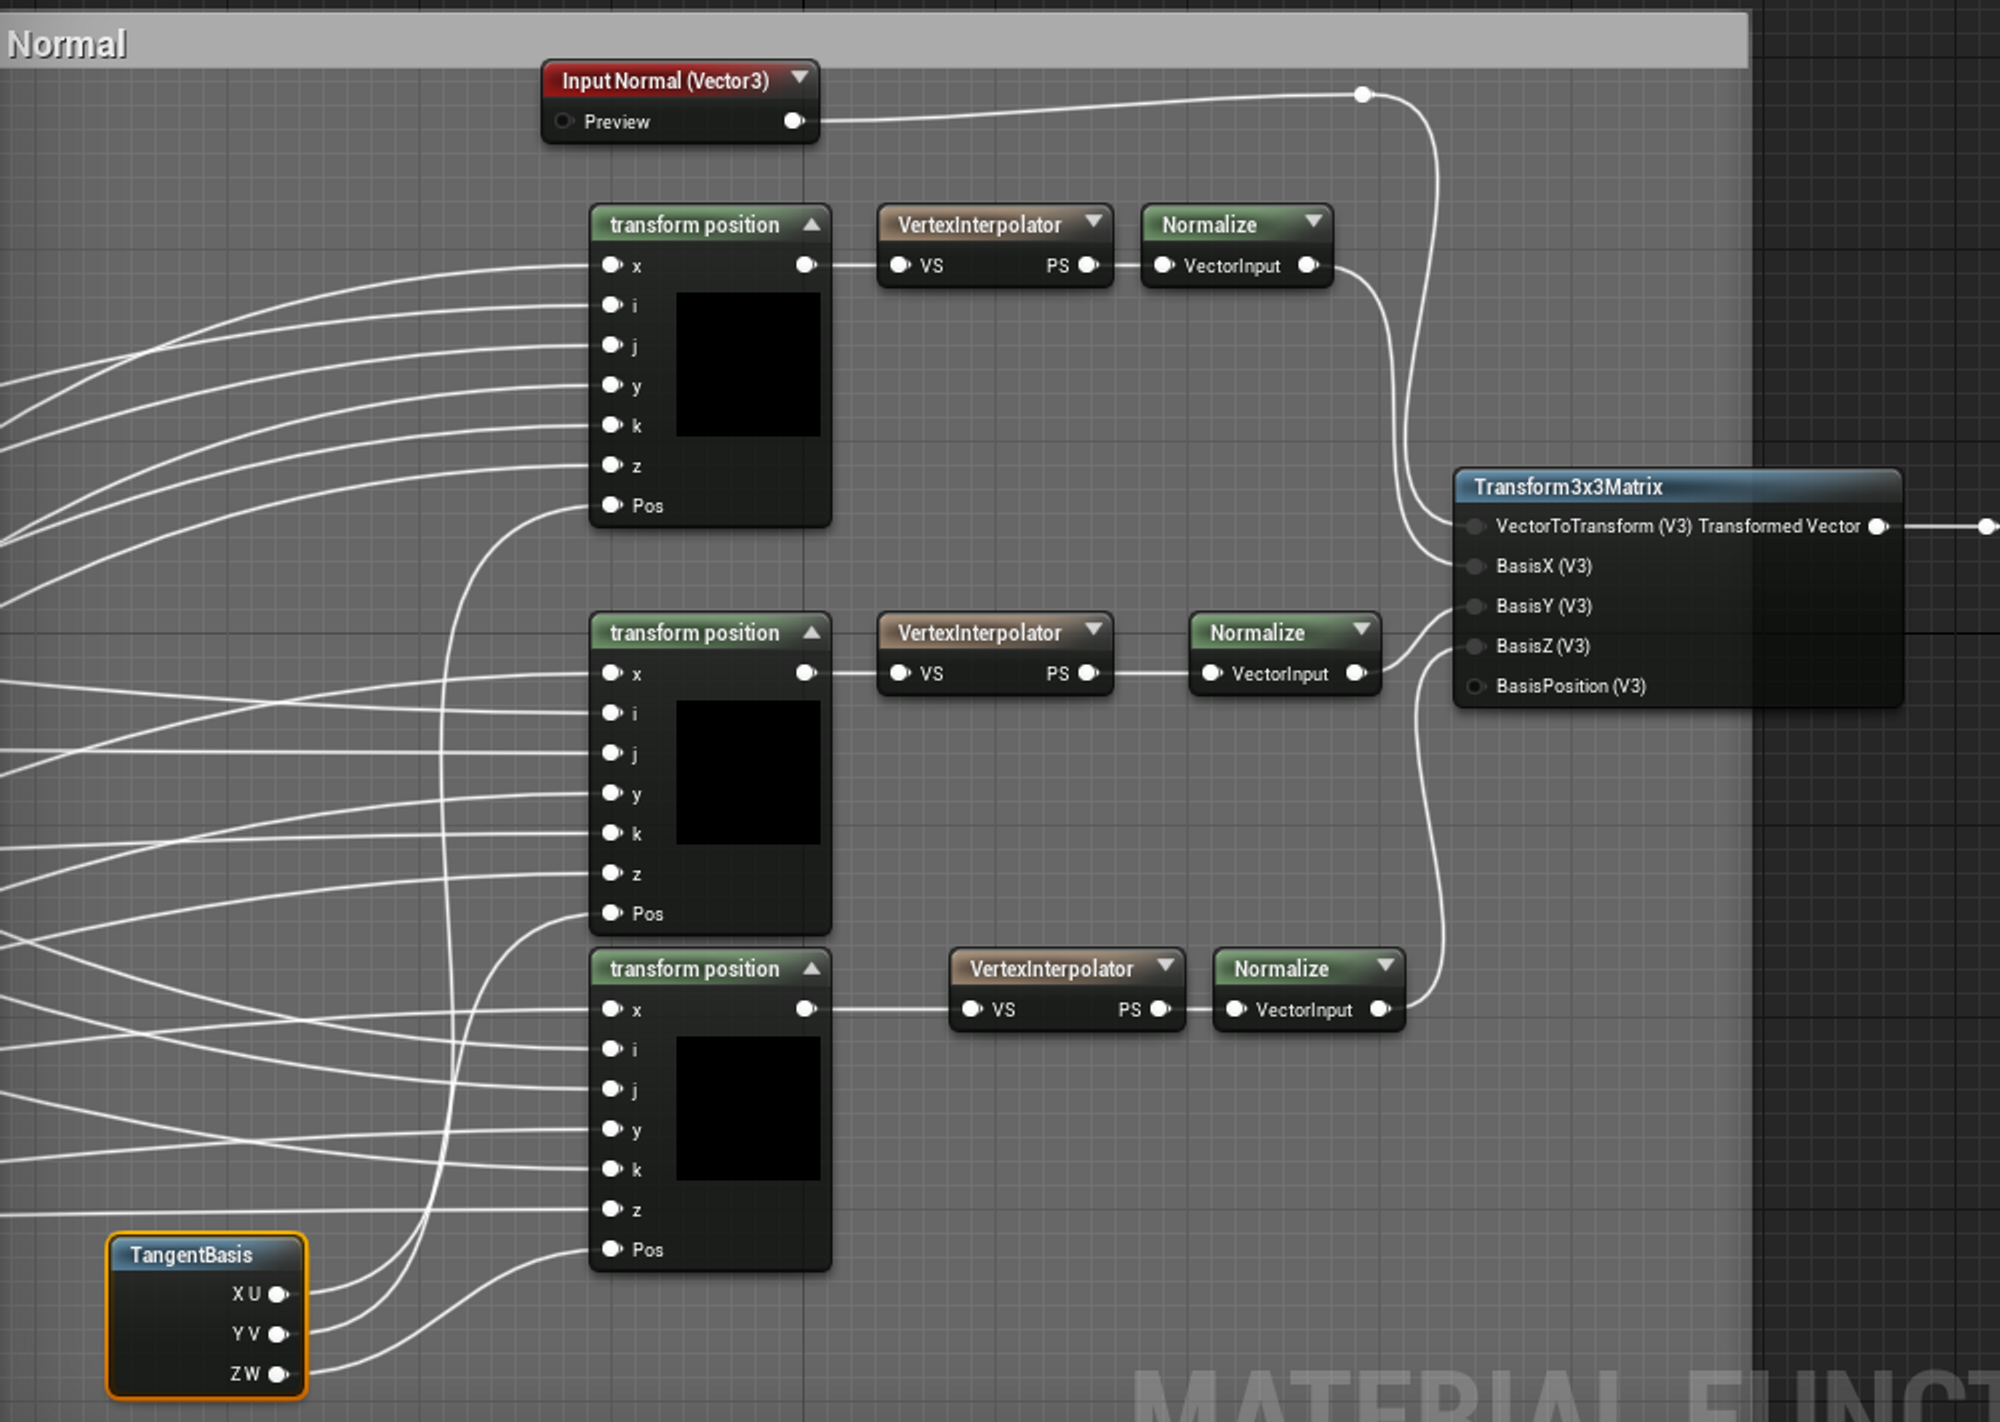Click the middle transform position preview thumbnail
Screen dimensions: 2000x1422
[x=748, y=772]
